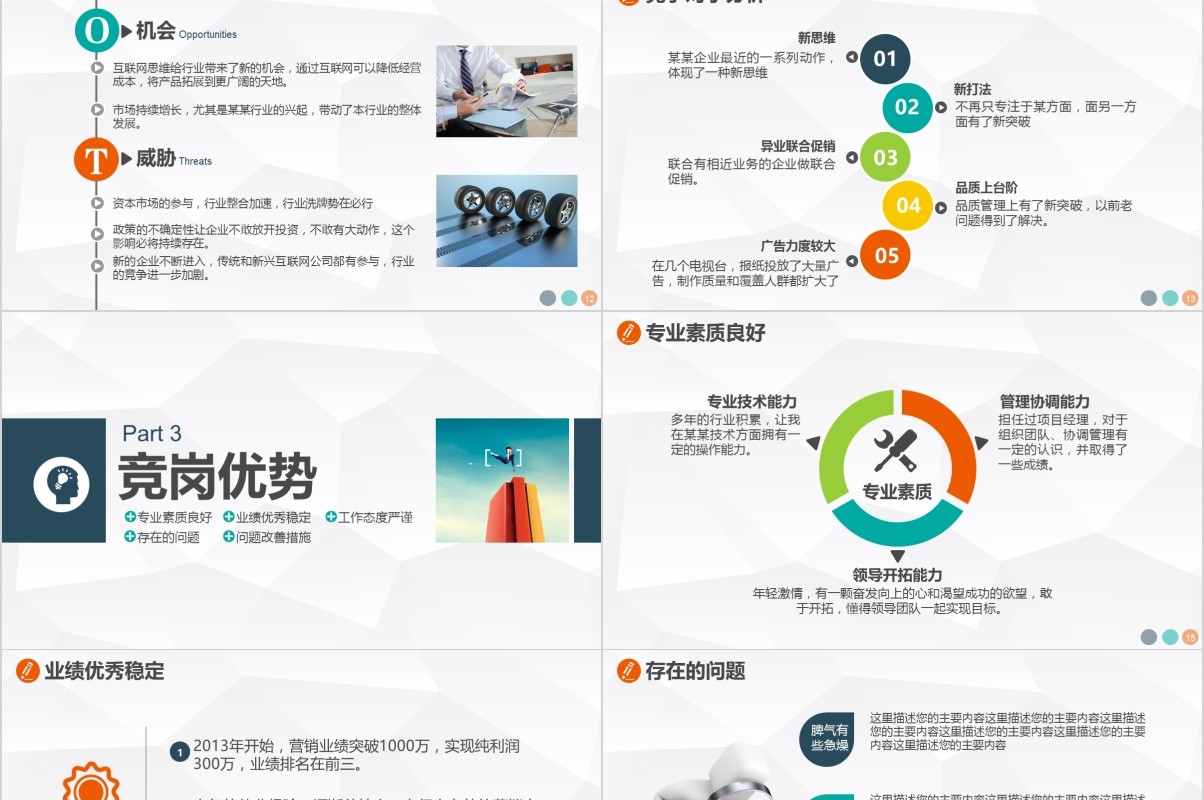This screenshot has width=1204, height=800.
Task: Click the 新思维 heading
Action: pos(816,38)
